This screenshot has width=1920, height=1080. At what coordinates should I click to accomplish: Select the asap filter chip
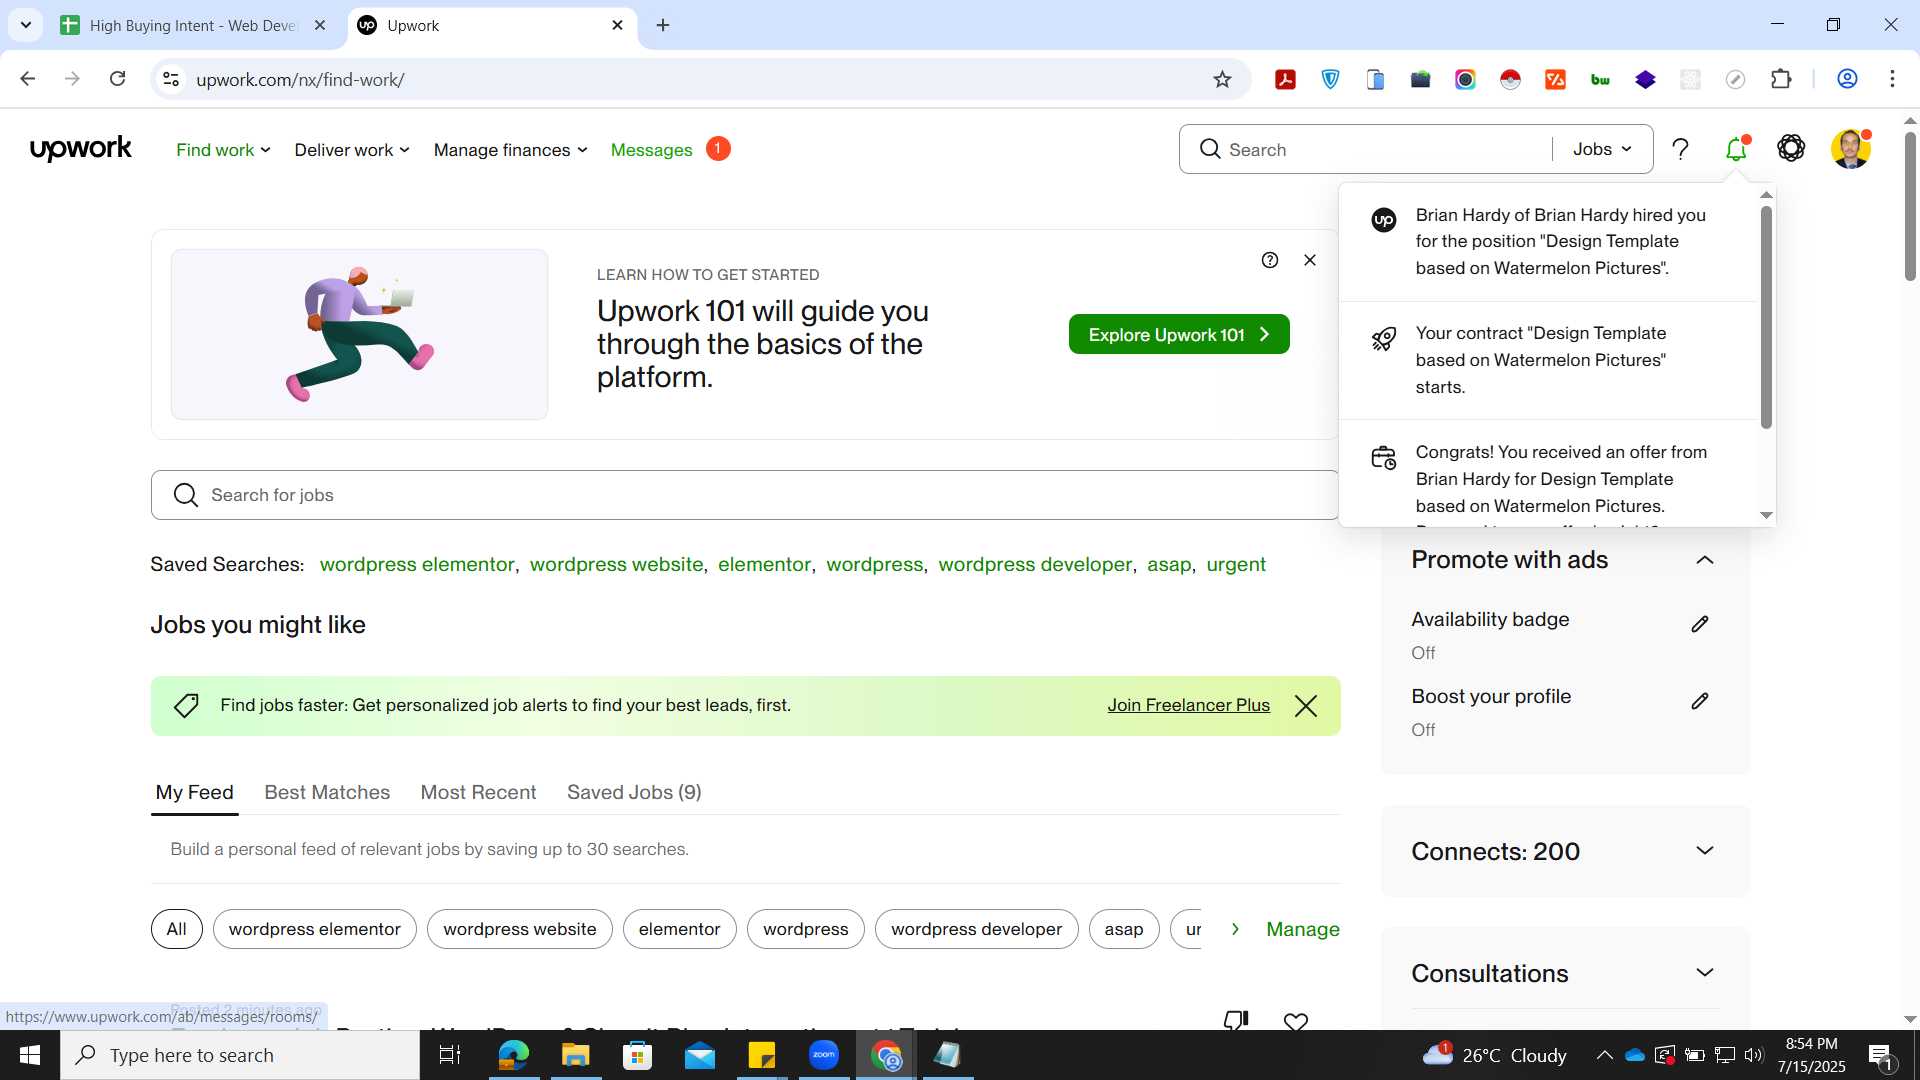1123,929
